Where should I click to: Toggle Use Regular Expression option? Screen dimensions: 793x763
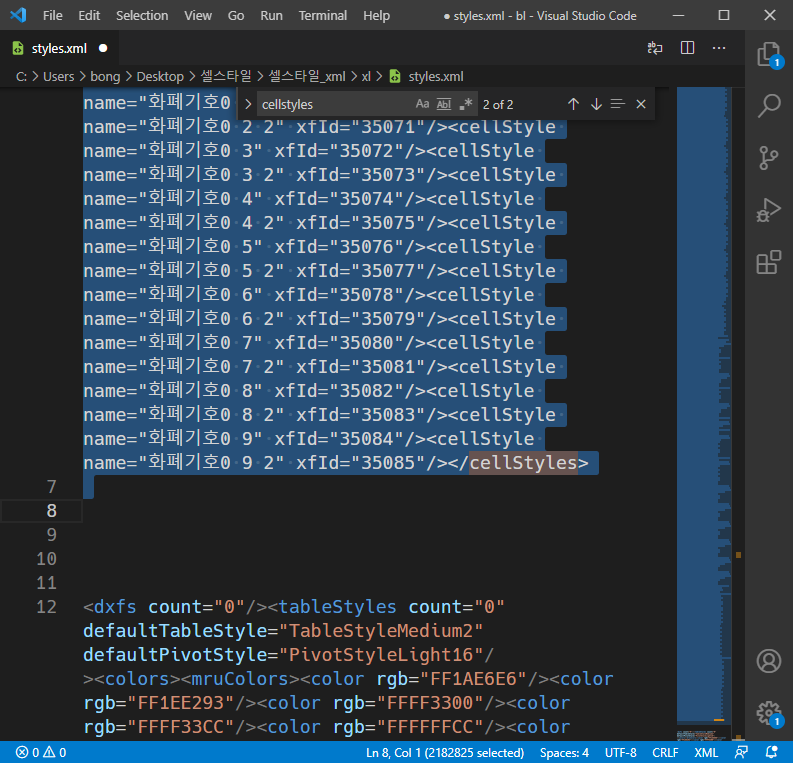pyautogui.click(x=465, y=104)
